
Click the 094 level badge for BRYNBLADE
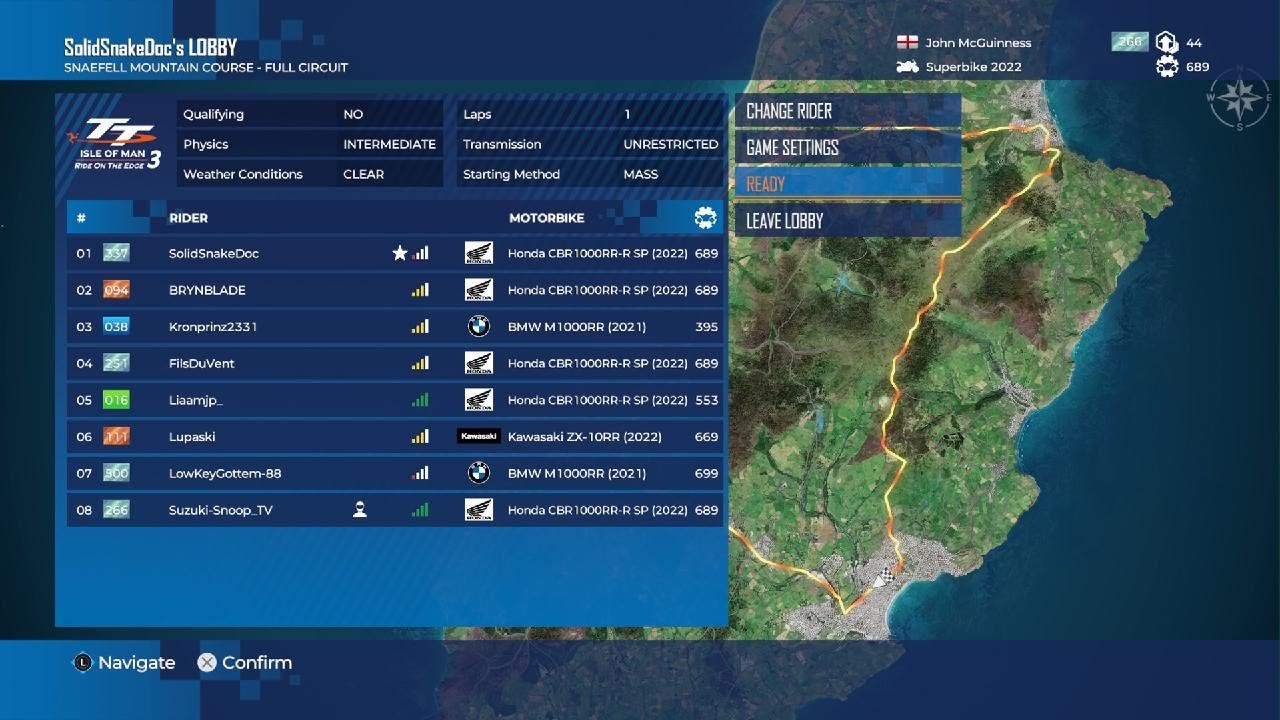116,290
